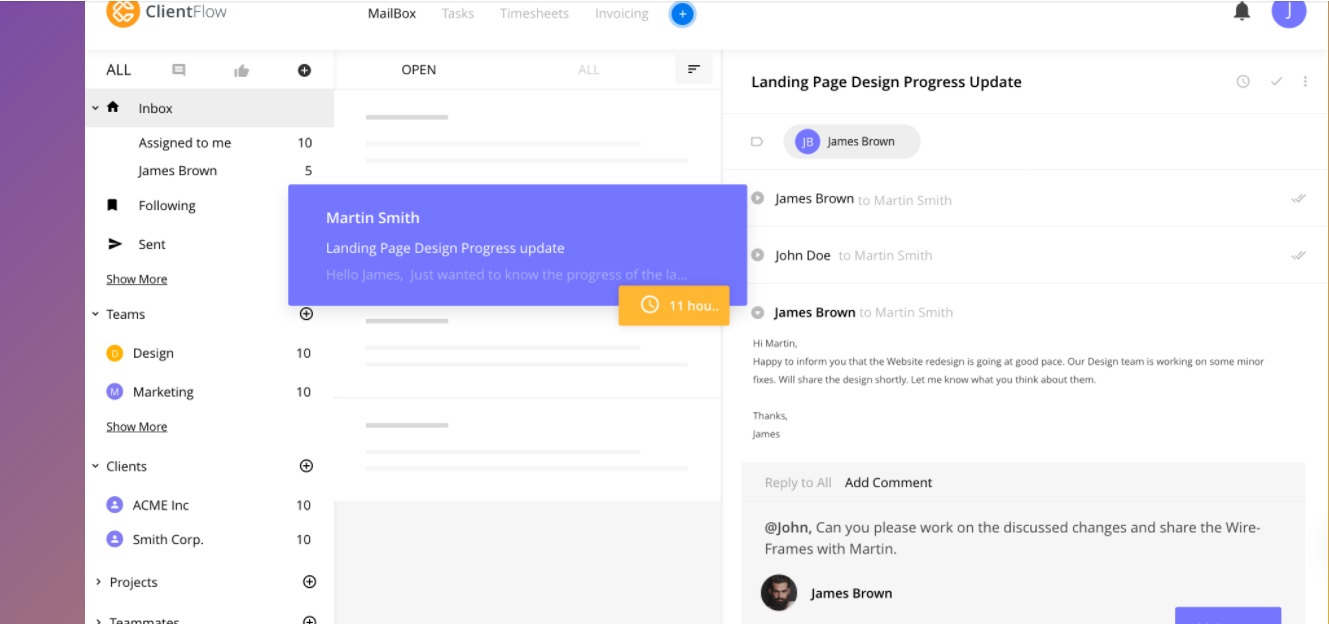Select the ALL conversations tab in list
The width and height of the screenshot is (1329, 624).
tap(589, 70)
